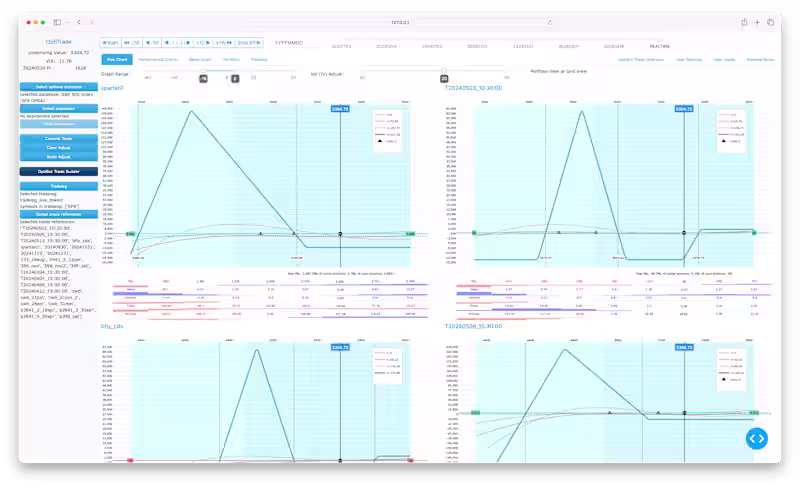This screenshot has width=800, height=488.
Task: Switch to the Tradelog tab
Action: coord(259,60)
